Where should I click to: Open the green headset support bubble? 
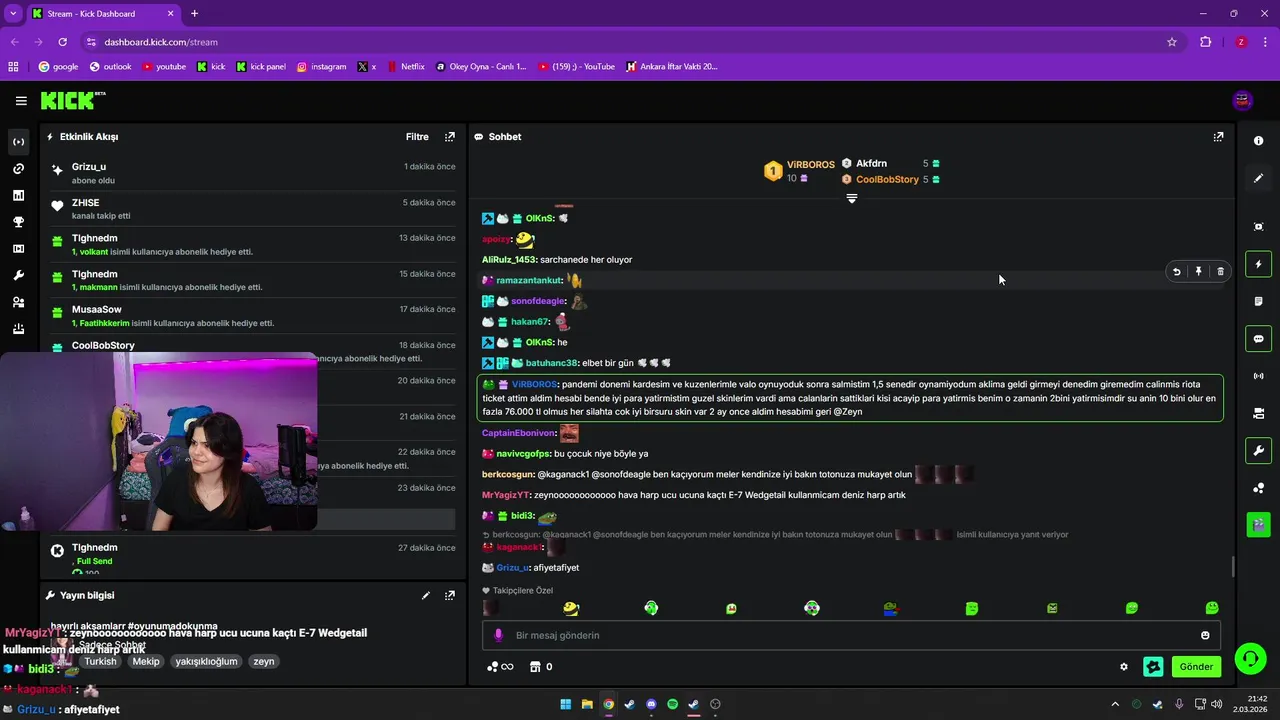coord(1250,659)
